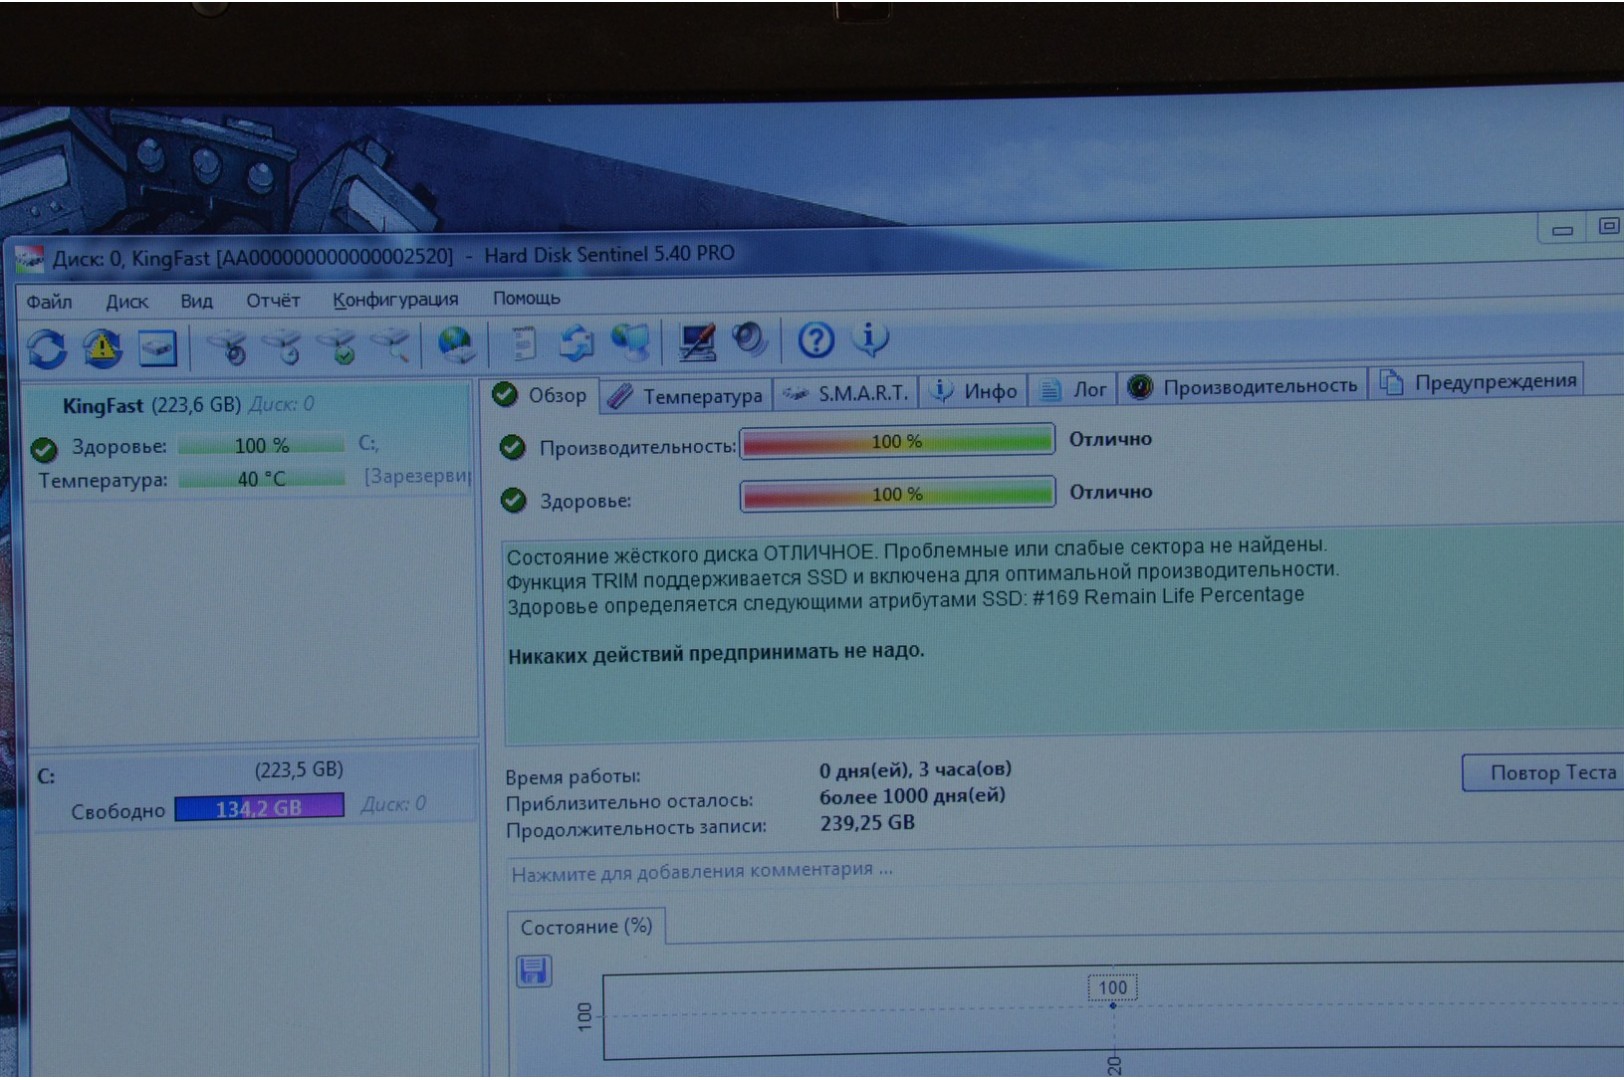Click the report document toolbar icon
Viewport: 1624px width, 1080px height.
522,343
